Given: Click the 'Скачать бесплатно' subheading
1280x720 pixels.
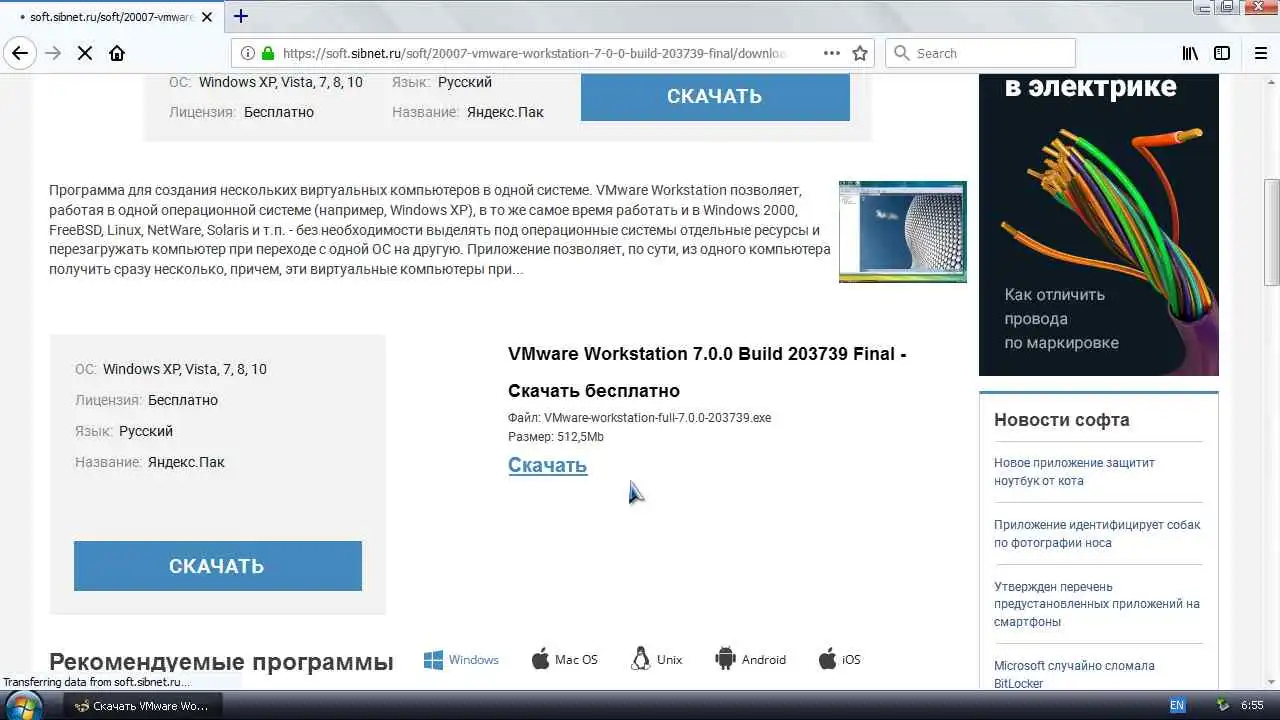Looking at the screenshot, I should coord(594,391).
